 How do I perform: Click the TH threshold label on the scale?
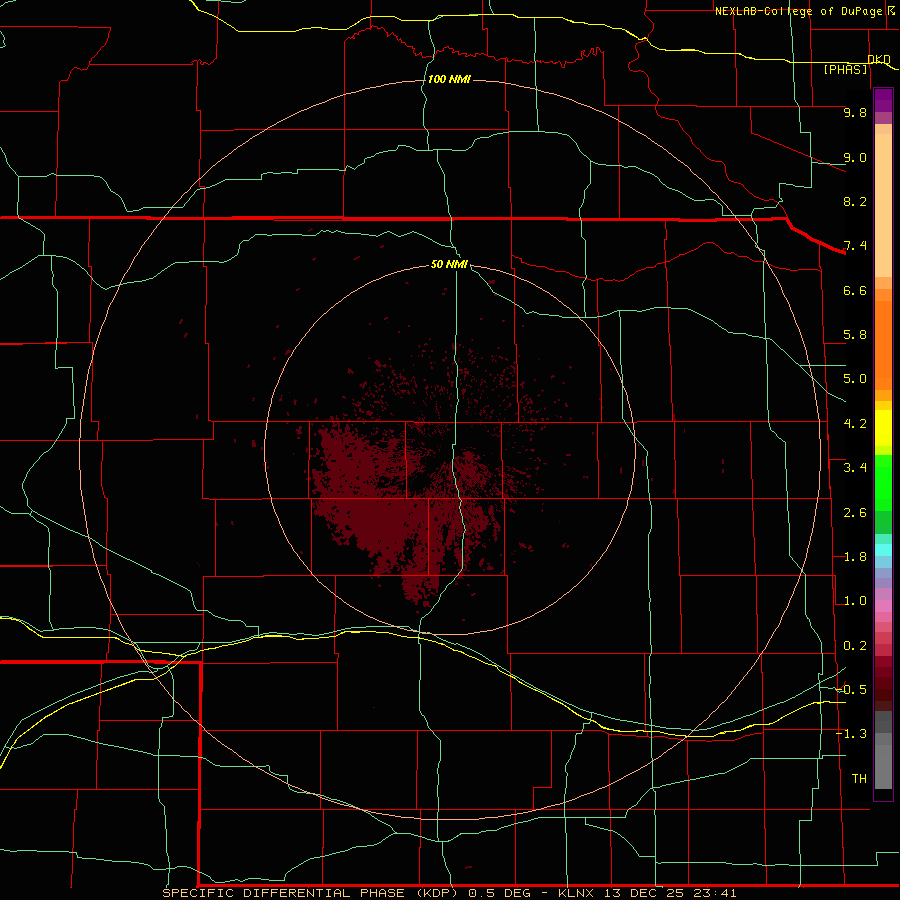tap(859, 779)
